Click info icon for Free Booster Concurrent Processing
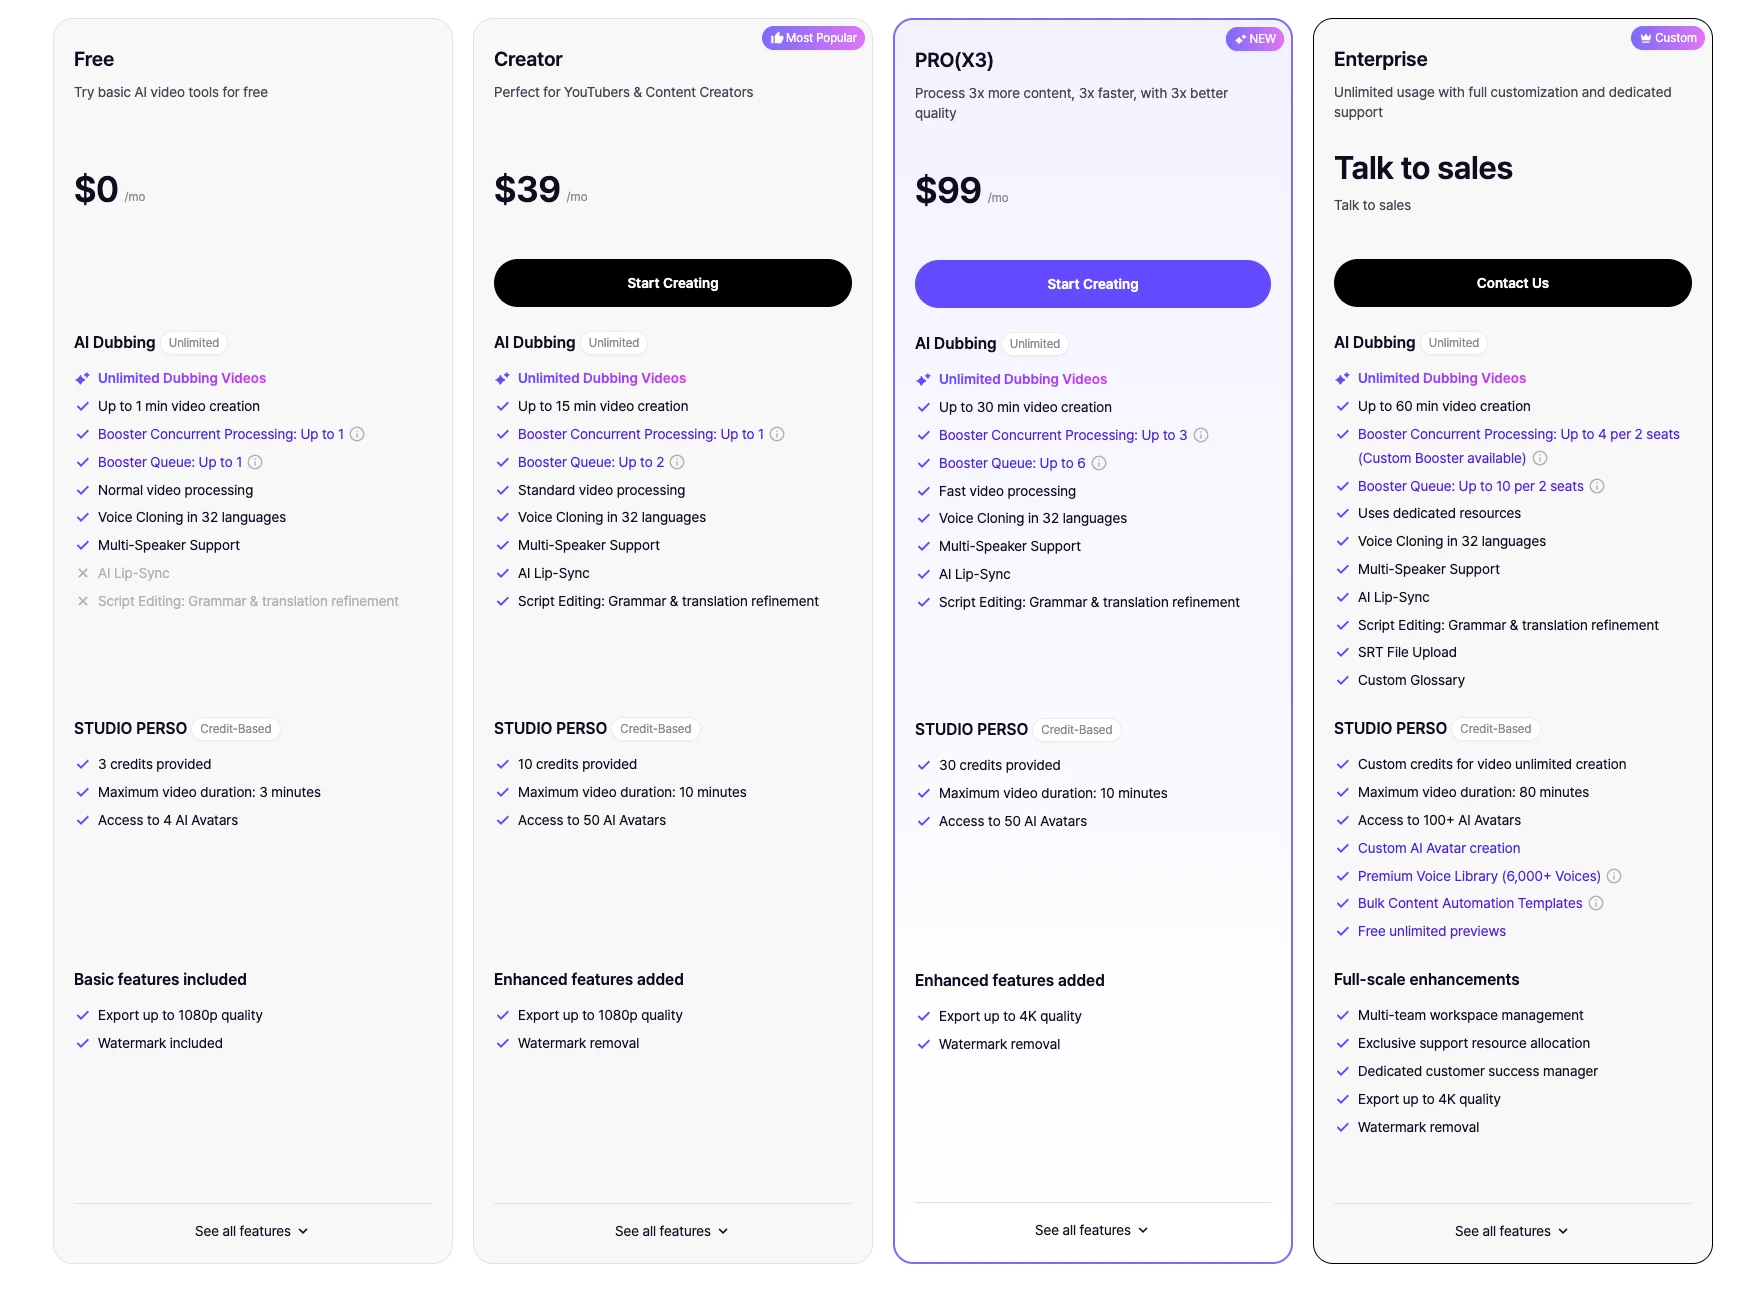The image size is (1764, 1298). point(357,434)
